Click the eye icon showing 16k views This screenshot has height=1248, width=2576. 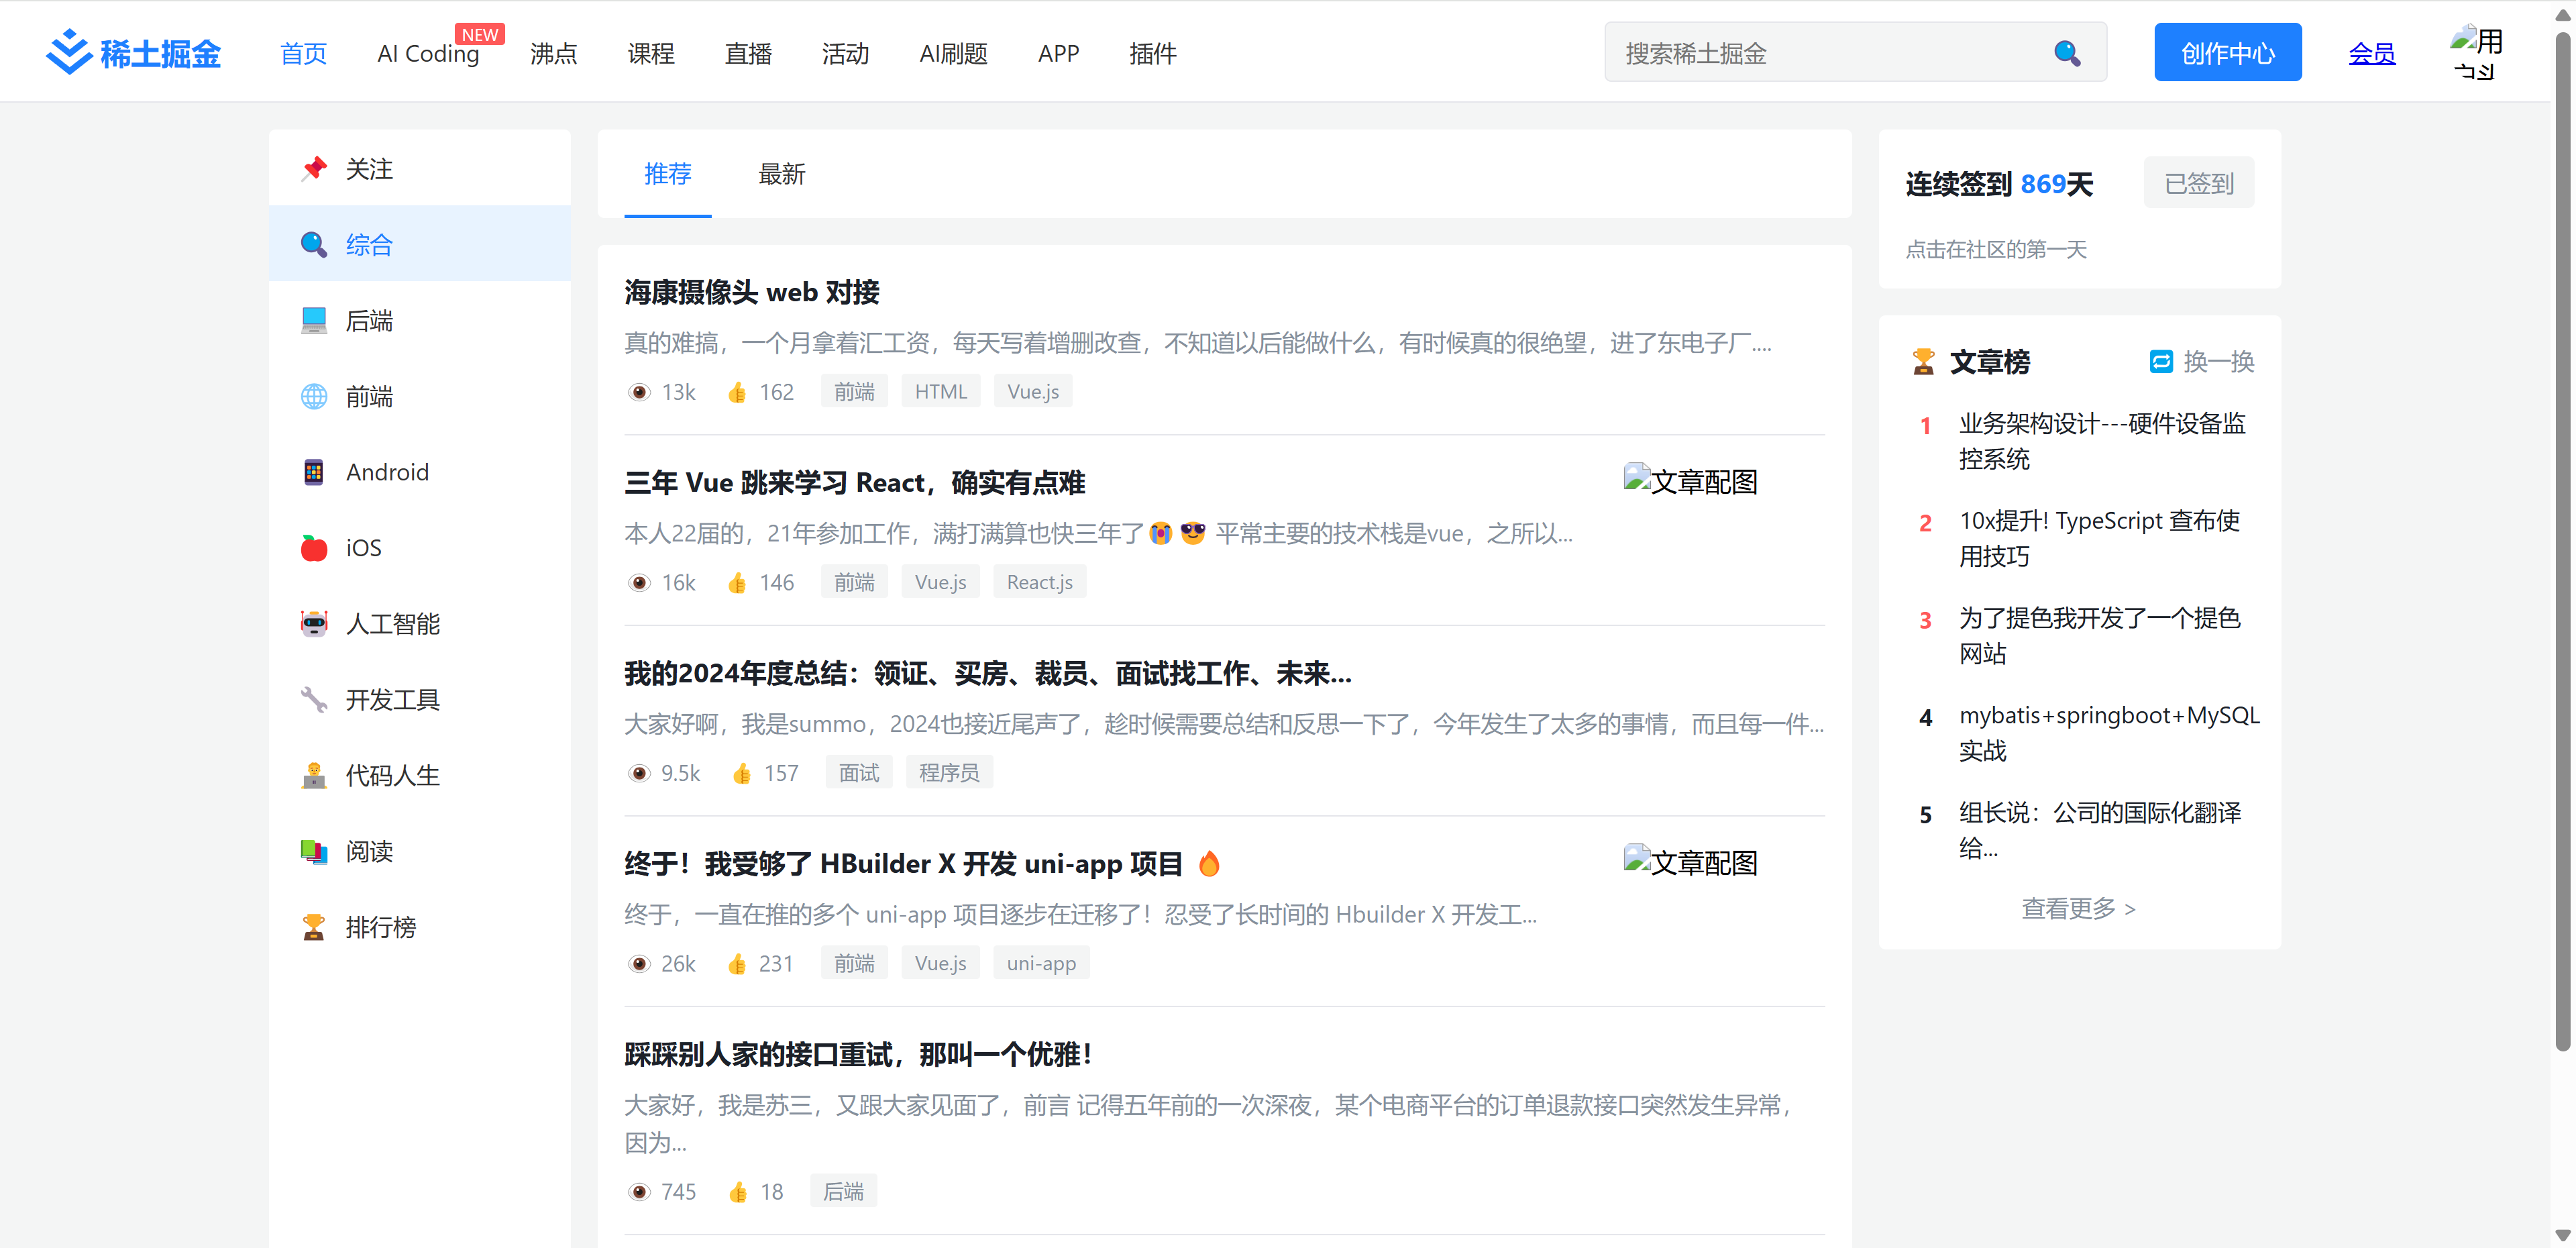[x=639, y=583]
